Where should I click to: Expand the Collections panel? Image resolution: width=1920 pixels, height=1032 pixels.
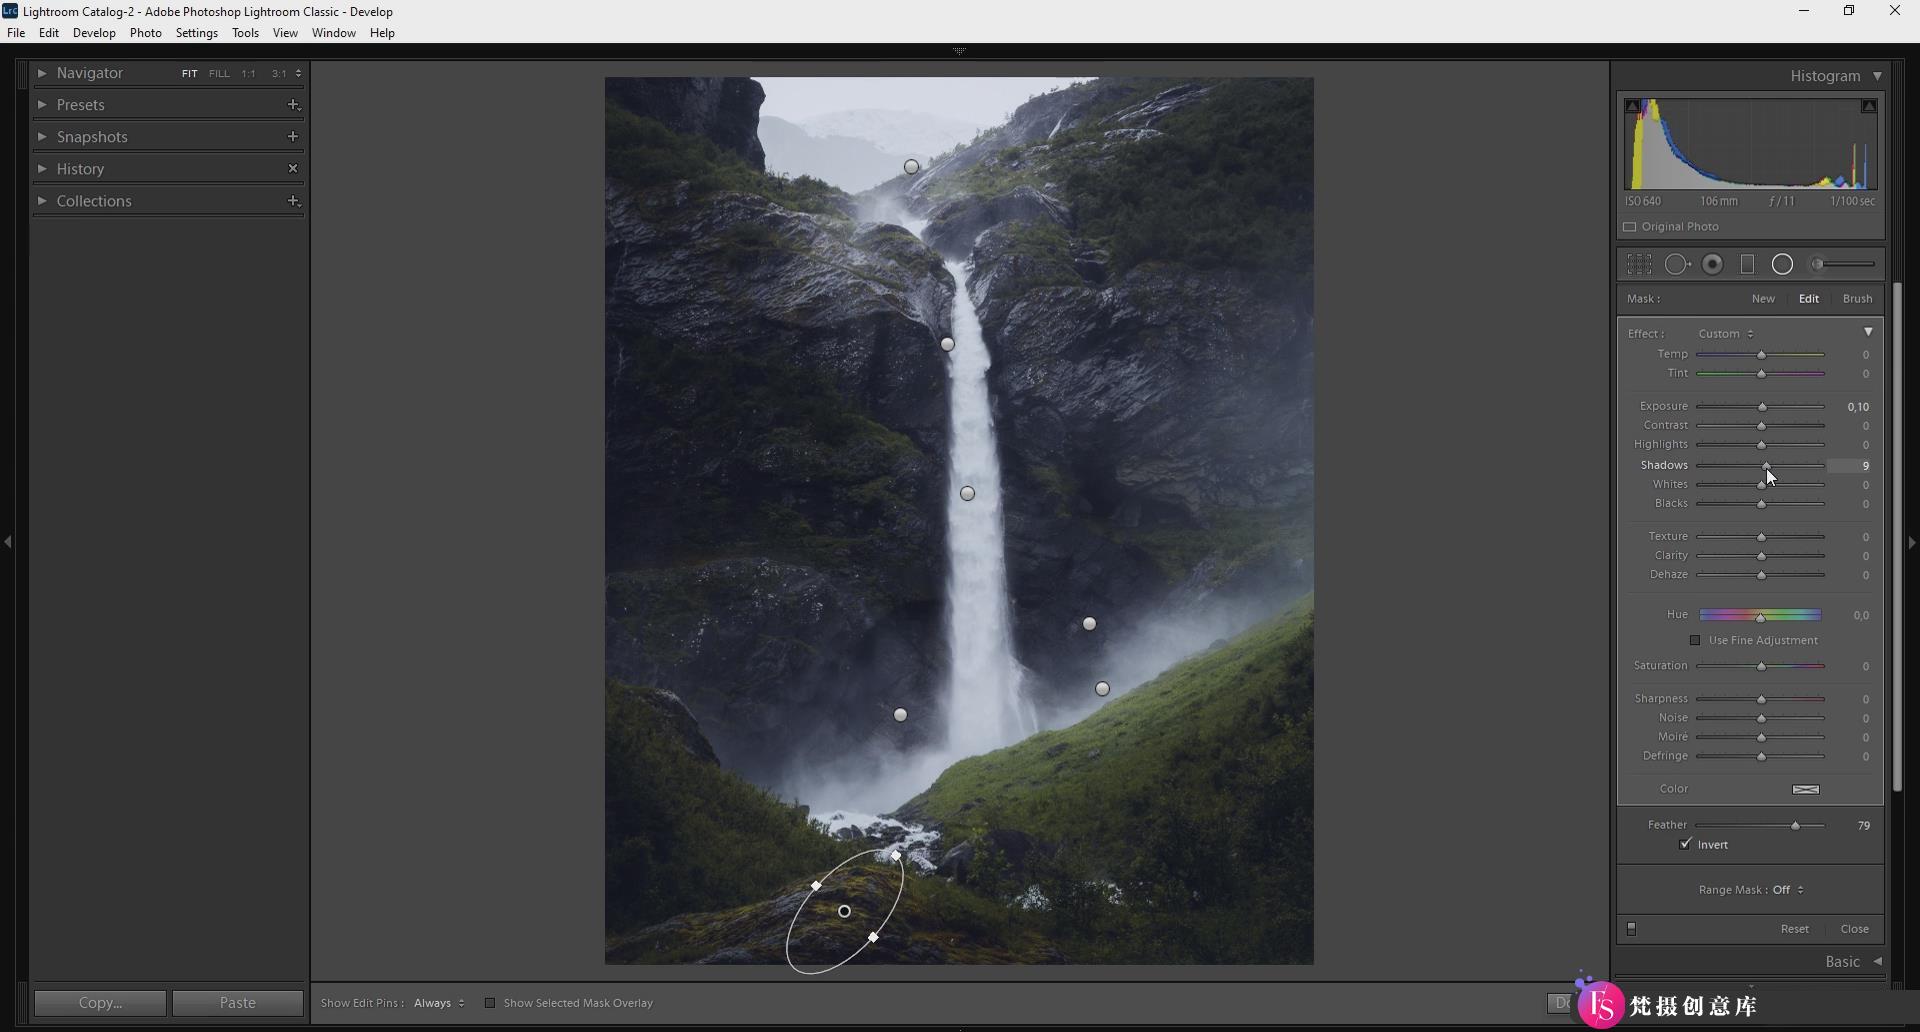[42, 200]
